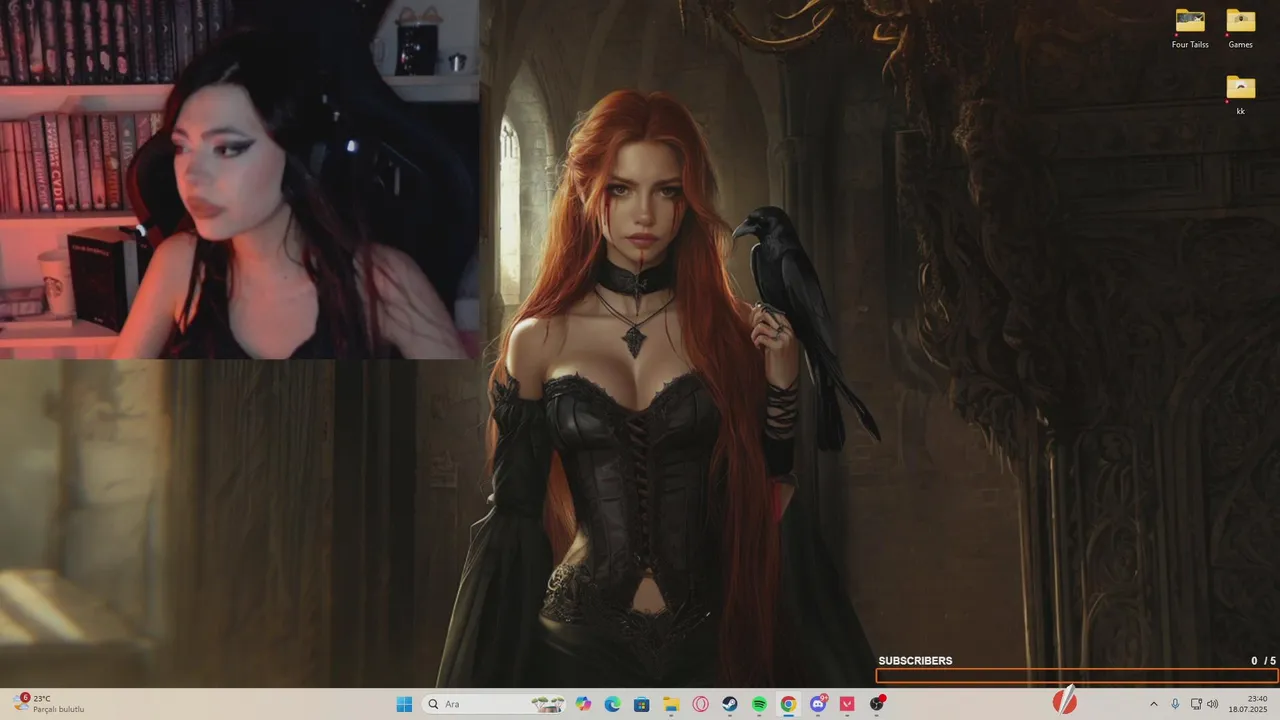
Task: Click the SUBSCRIBERS goal progress bar
Action: (1077, 676)
